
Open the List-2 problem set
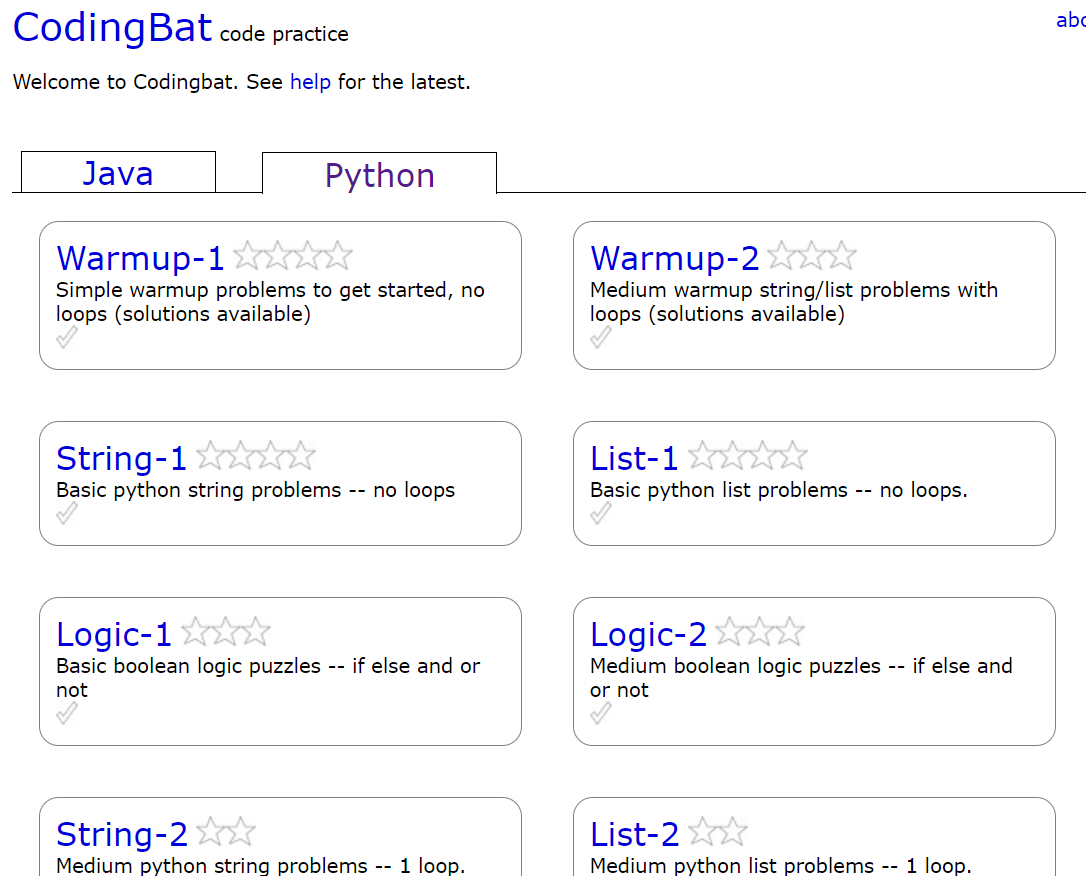(634, 833)
